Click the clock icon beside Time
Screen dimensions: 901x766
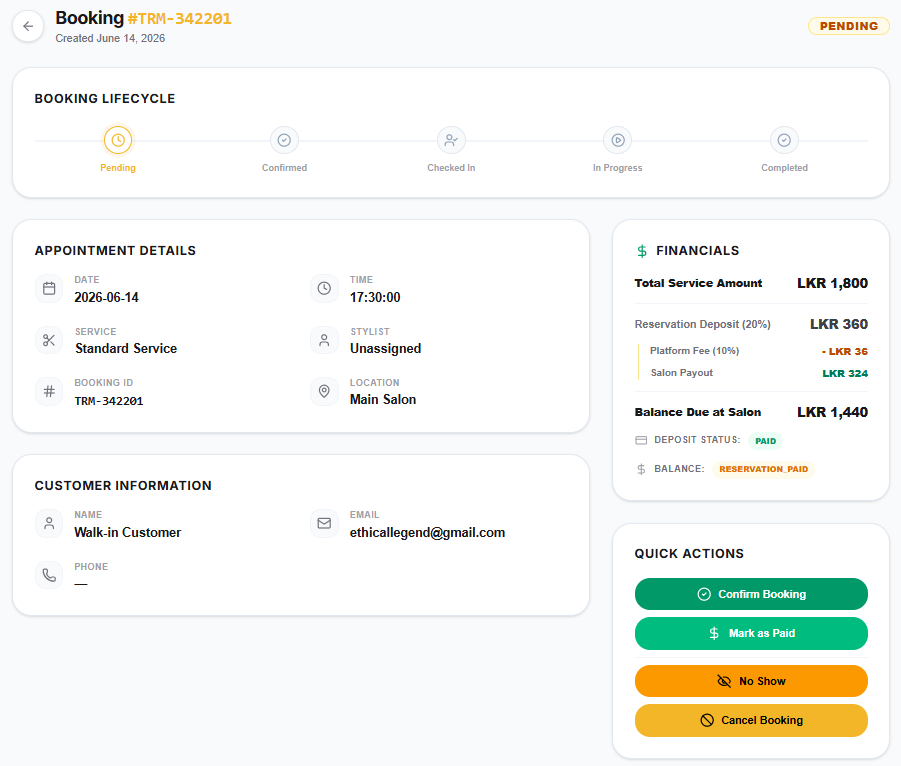point(324,288)
